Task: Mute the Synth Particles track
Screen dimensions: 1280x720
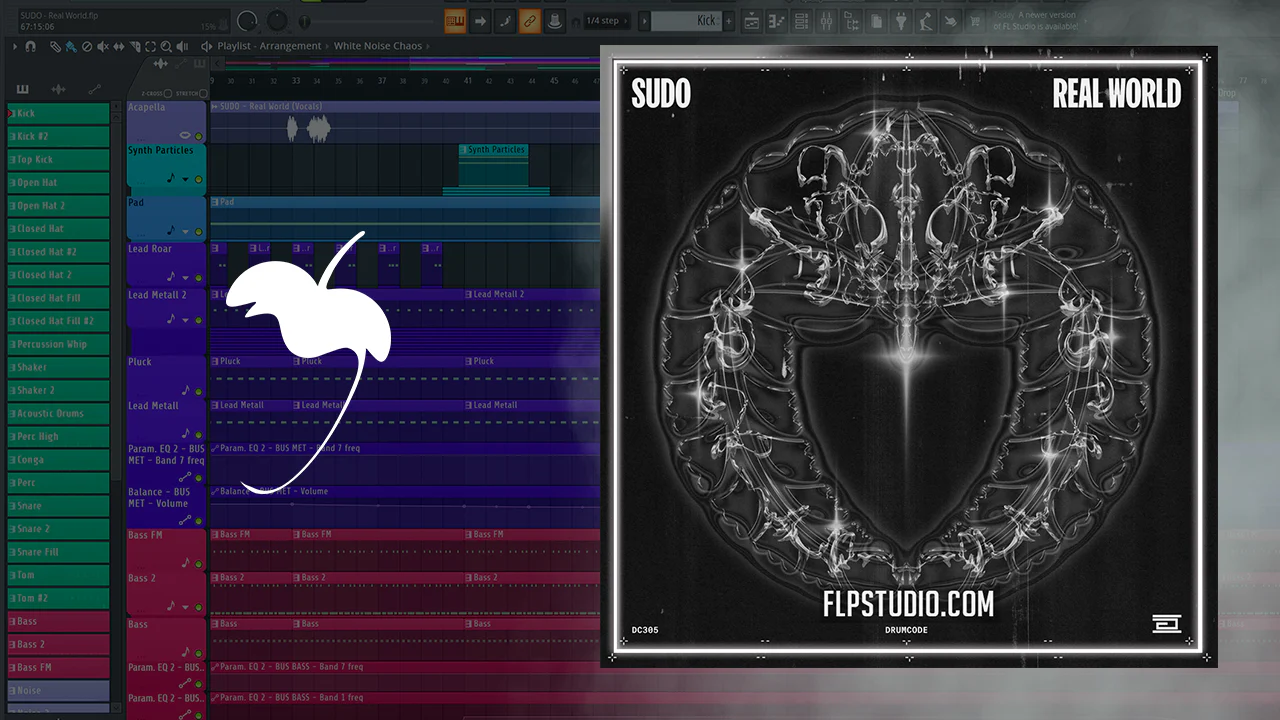Action: (199, 180)
